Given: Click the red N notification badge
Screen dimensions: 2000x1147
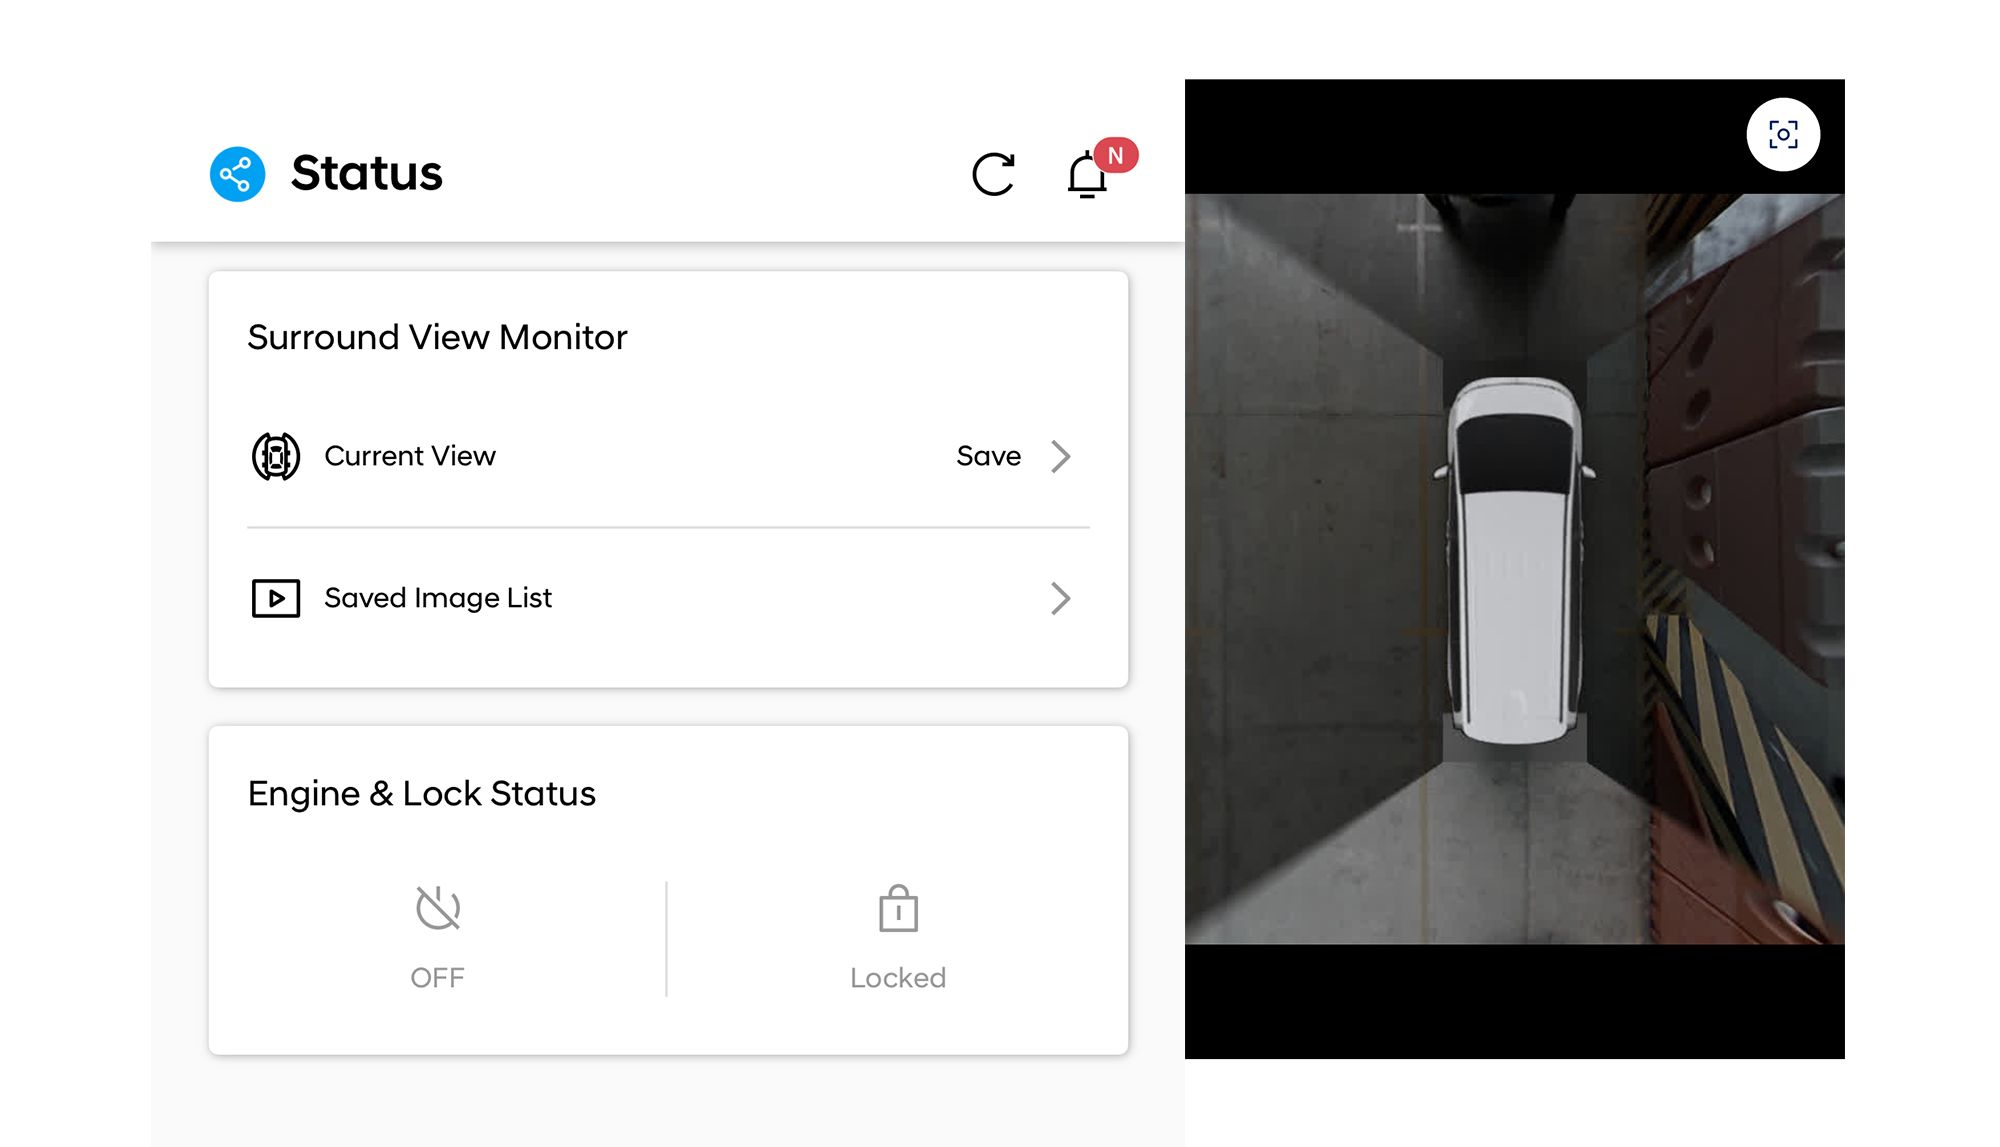Looking at the screenshot, I should click(x=1115, y=155).
